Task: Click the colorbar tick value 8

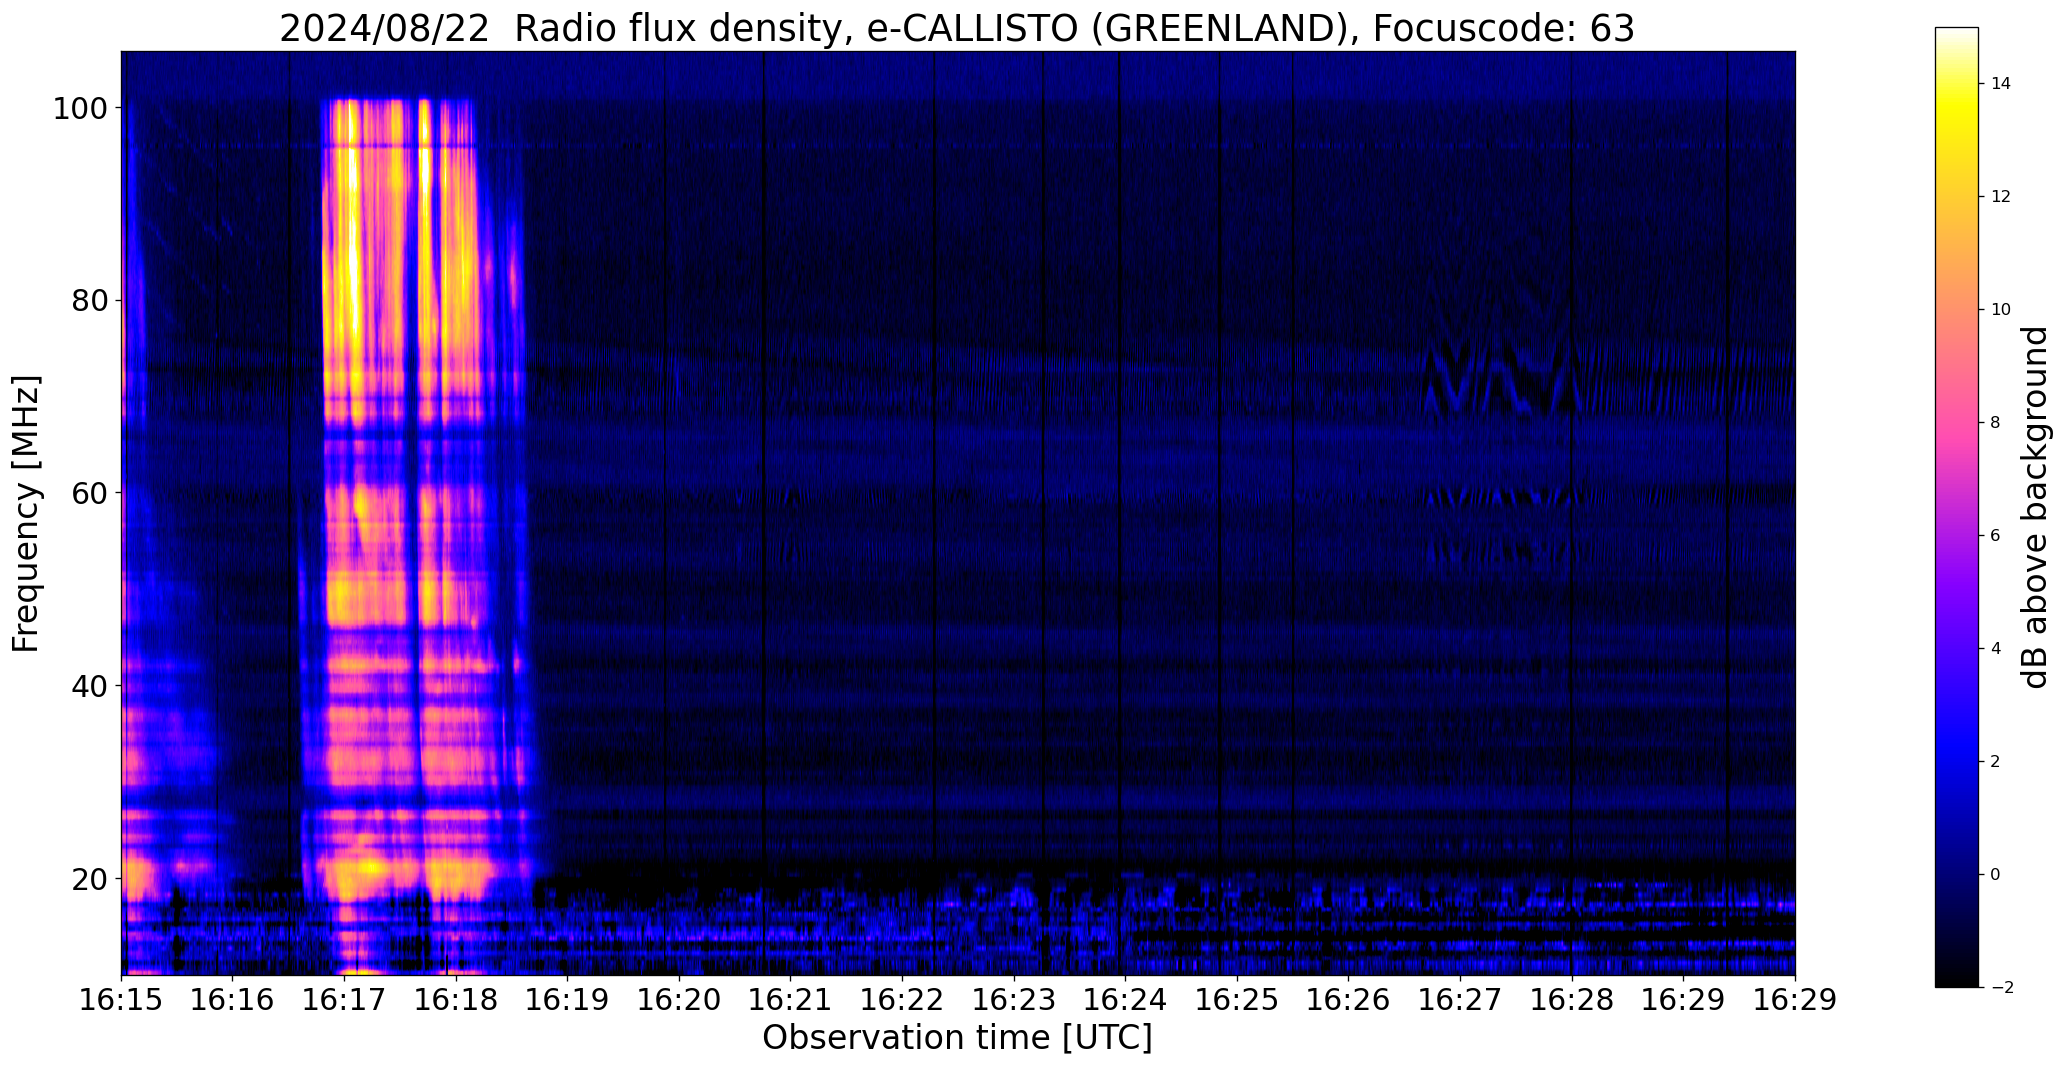Action: [x=1996, y=423]
